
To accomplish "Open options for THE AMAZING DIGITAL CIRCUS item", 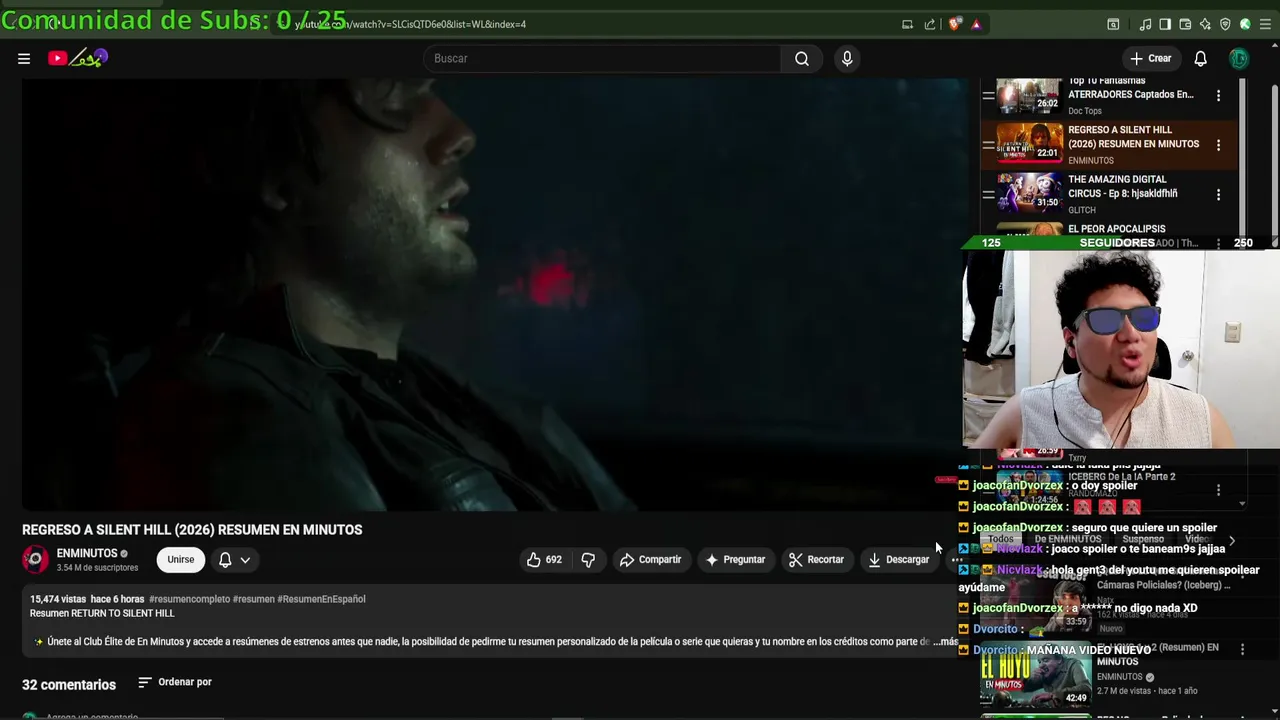I will point(1218,195).
